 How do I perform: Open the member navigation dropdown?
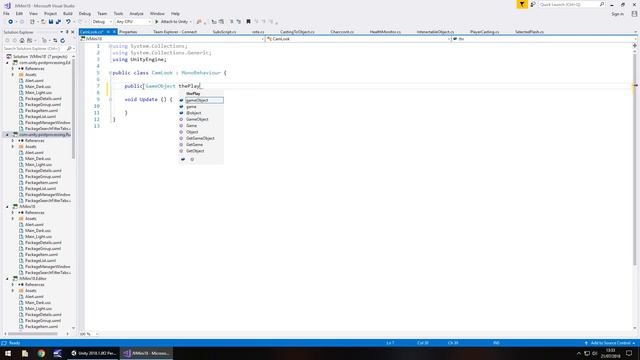(543, 39)
